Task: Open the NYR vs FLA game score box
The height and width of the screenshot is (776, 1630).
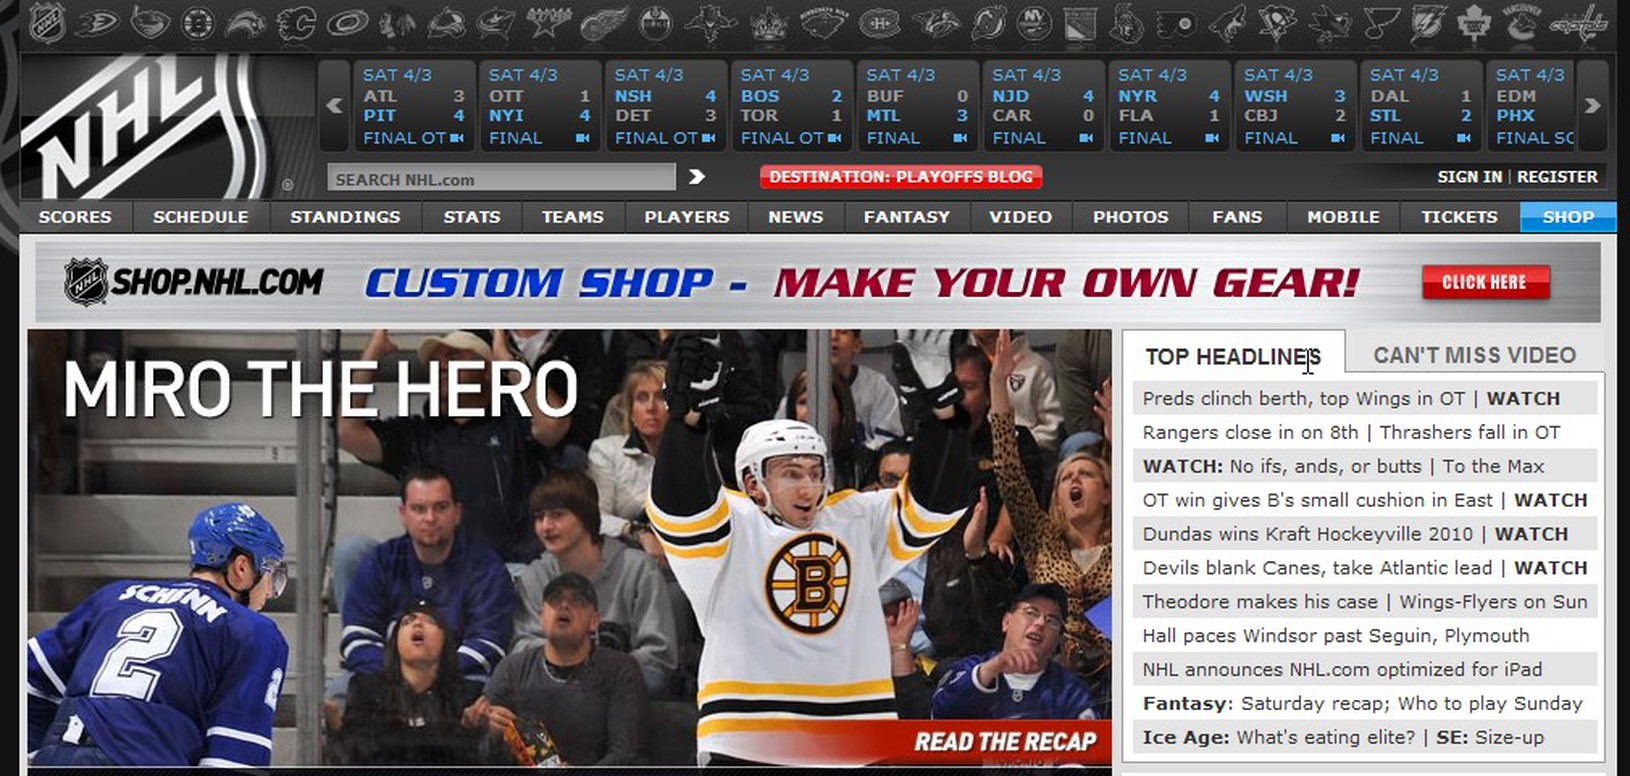Action: (x=1169, y=105)
